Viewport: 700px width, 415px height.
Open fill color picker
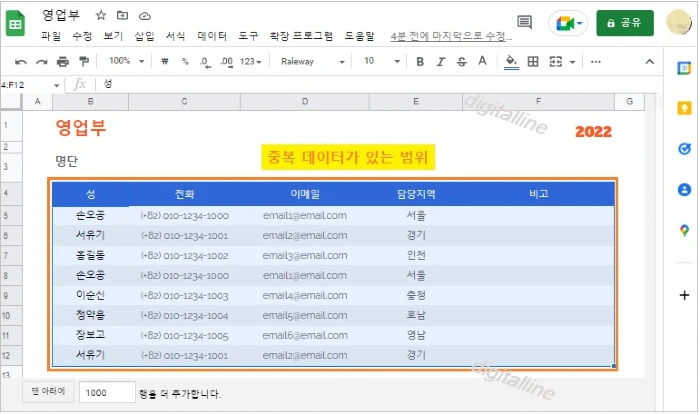tap(511, 62)
